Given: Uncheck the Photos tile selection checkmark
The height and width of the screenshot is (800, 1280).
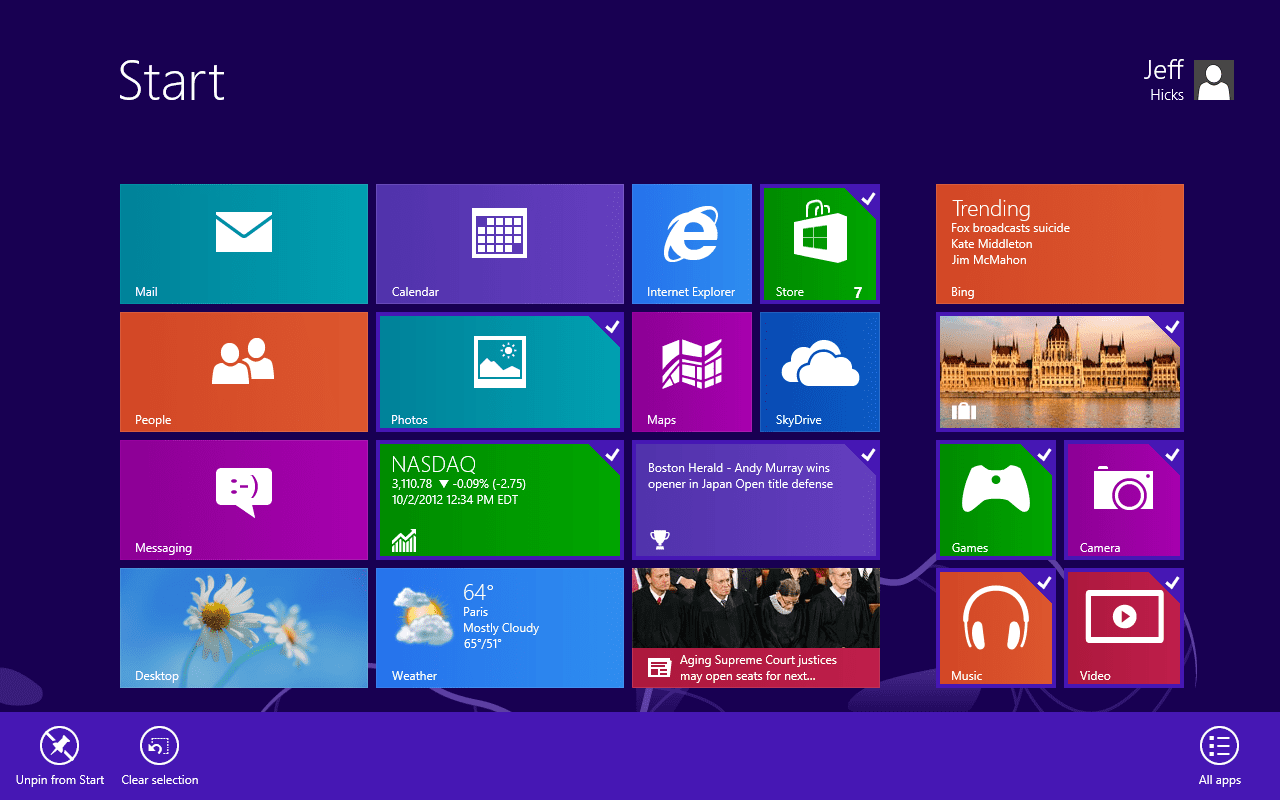Looking at the screenshot, I should (612, 326).
